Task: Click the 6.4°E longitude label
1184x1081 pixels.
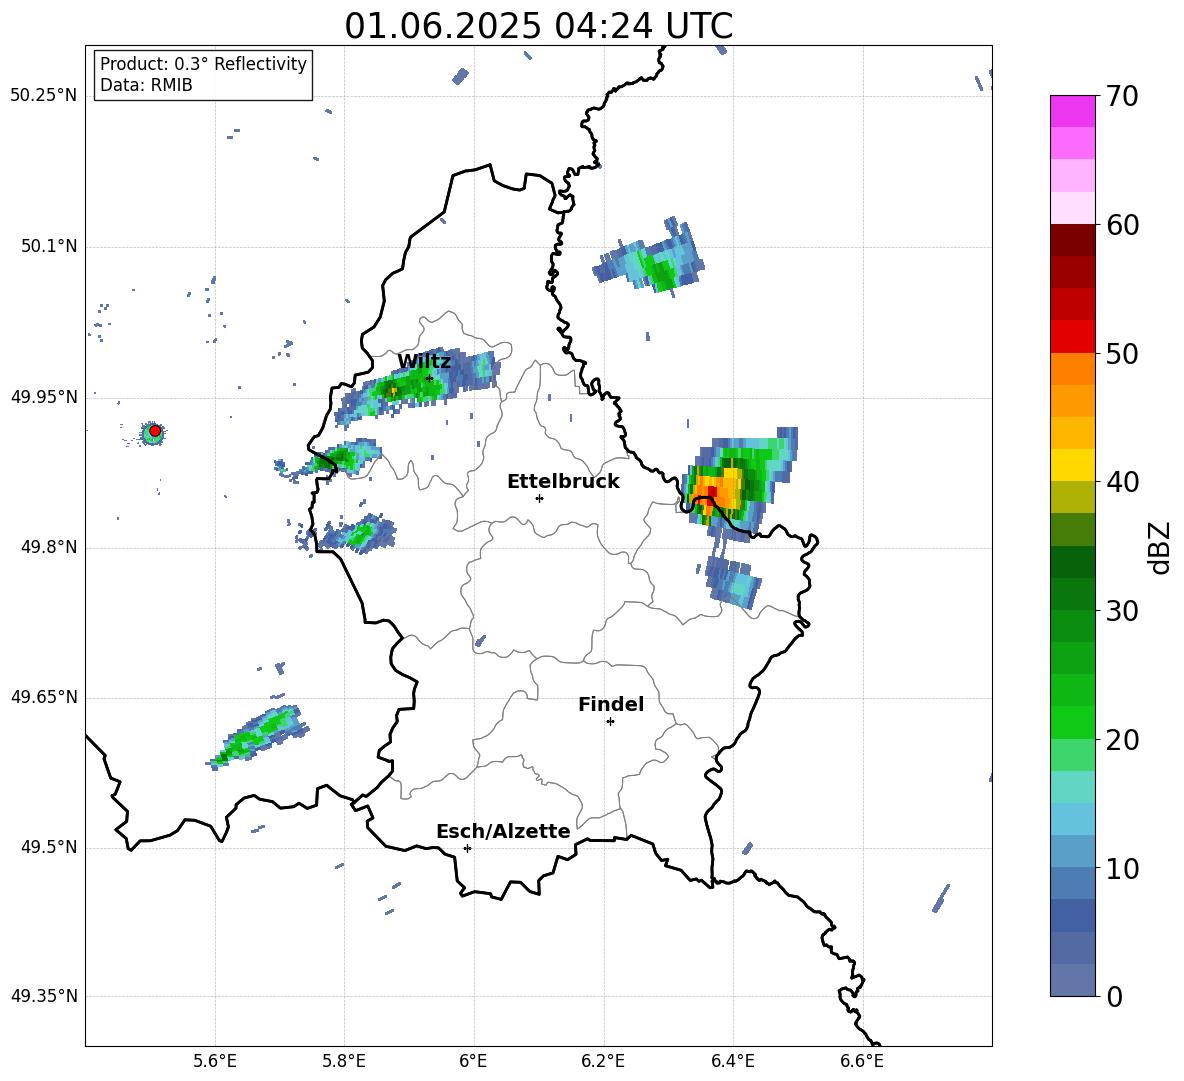Action: pyautogui.click(x=732, y=1061)
